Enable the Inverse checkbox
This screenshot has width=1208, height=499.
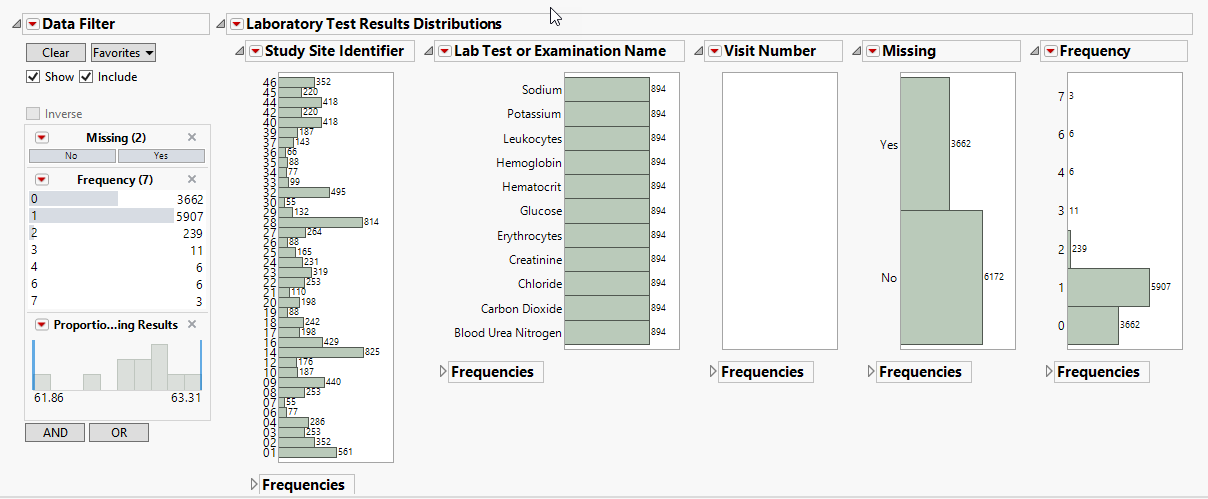34,114
